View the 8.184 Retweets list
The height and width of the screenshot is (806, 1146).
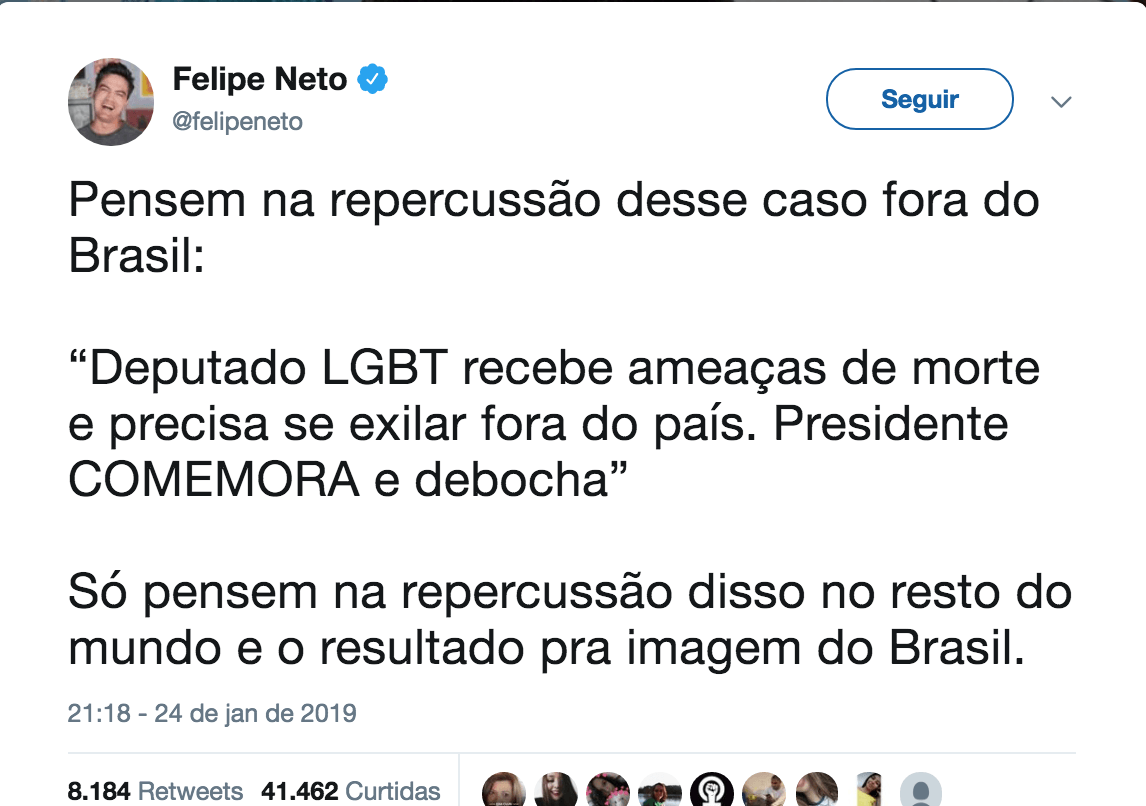155,791
